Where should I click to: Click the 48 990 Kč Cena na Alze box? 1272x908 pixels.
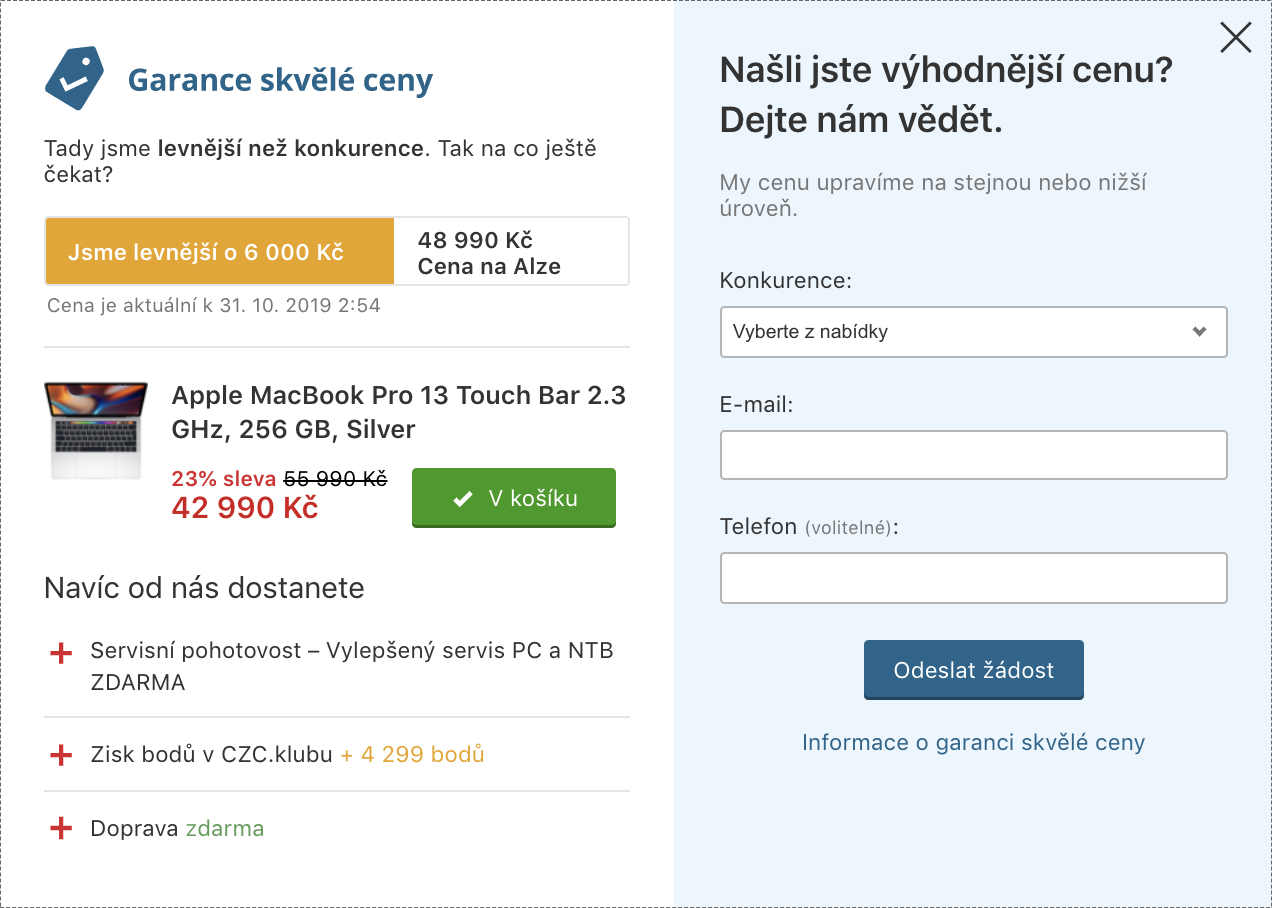(x=511, y=252)
